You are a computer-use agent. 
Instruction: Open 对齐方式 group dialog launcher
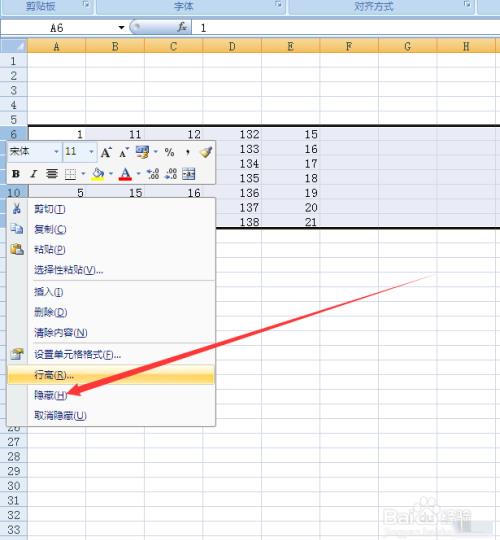tap(467, 4)
